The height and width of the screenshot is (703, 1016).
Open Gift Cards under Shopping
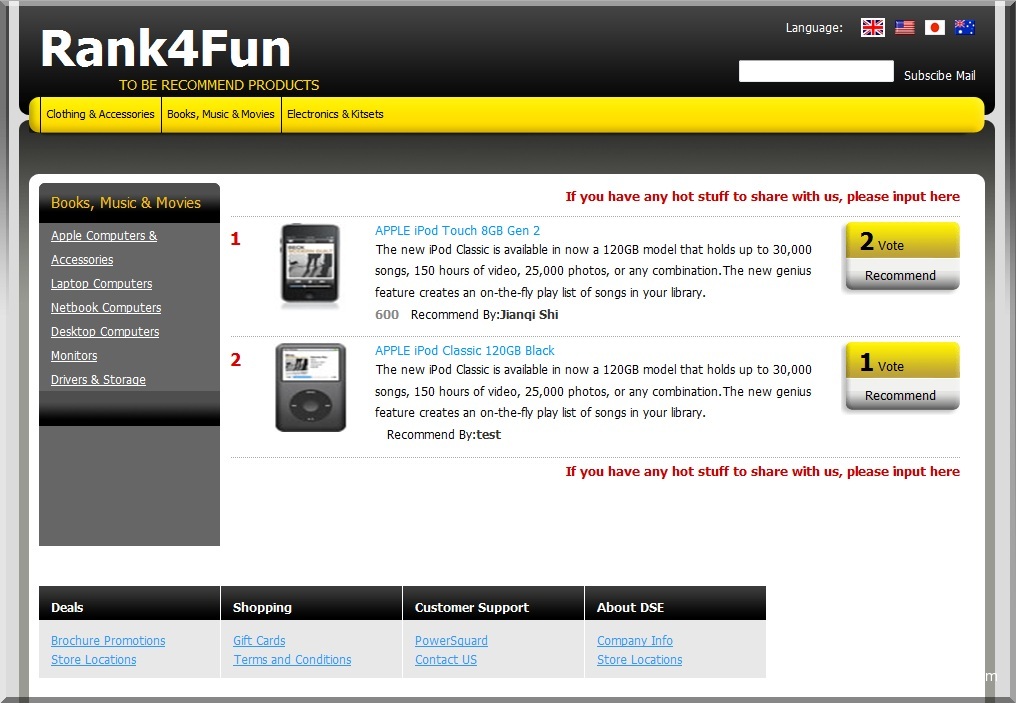point(259,641)
